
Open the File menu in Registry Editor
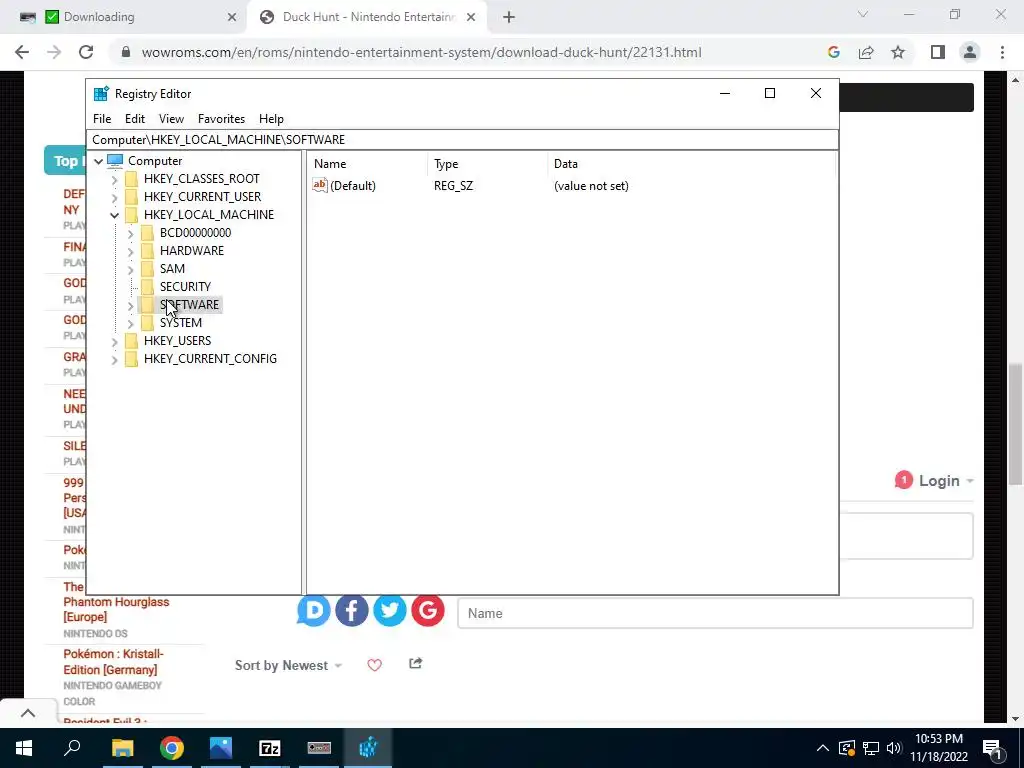coord(102,119)
